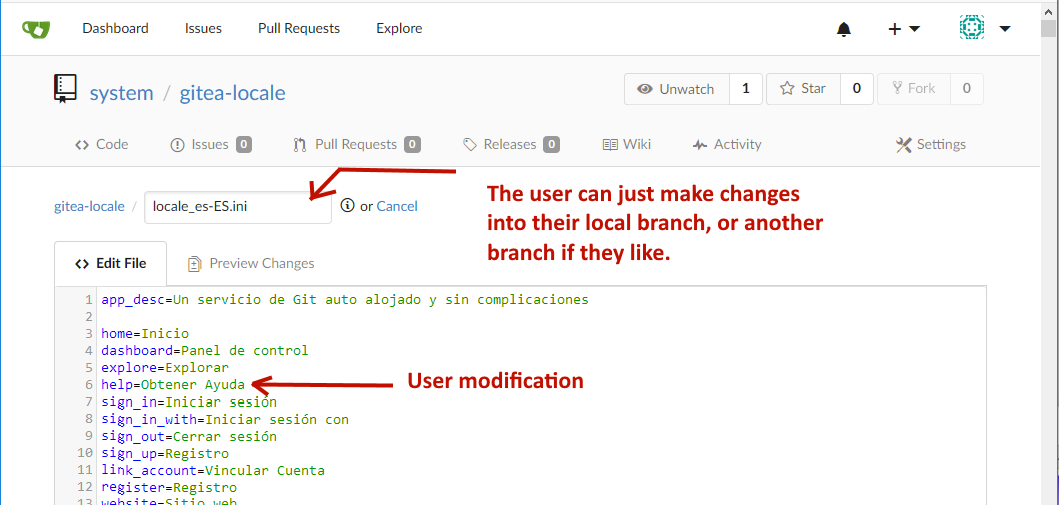Viewport: 1059px width, 505px height.
Task: Click the info icon beside filename field
Action: pos(347,205)
